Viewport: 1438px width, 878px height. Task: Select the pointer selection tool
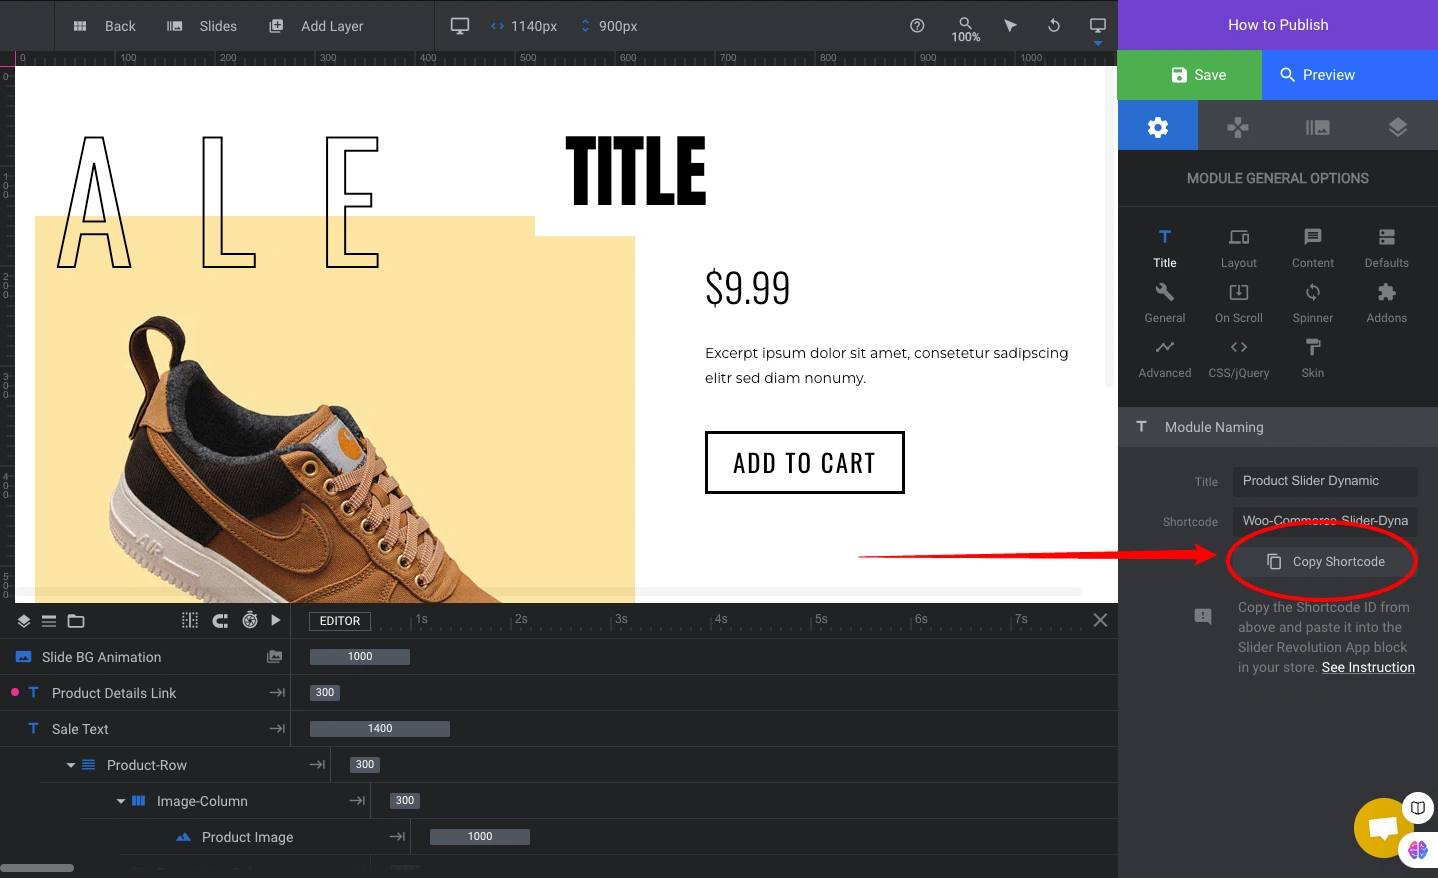[x=1010, y=26]
